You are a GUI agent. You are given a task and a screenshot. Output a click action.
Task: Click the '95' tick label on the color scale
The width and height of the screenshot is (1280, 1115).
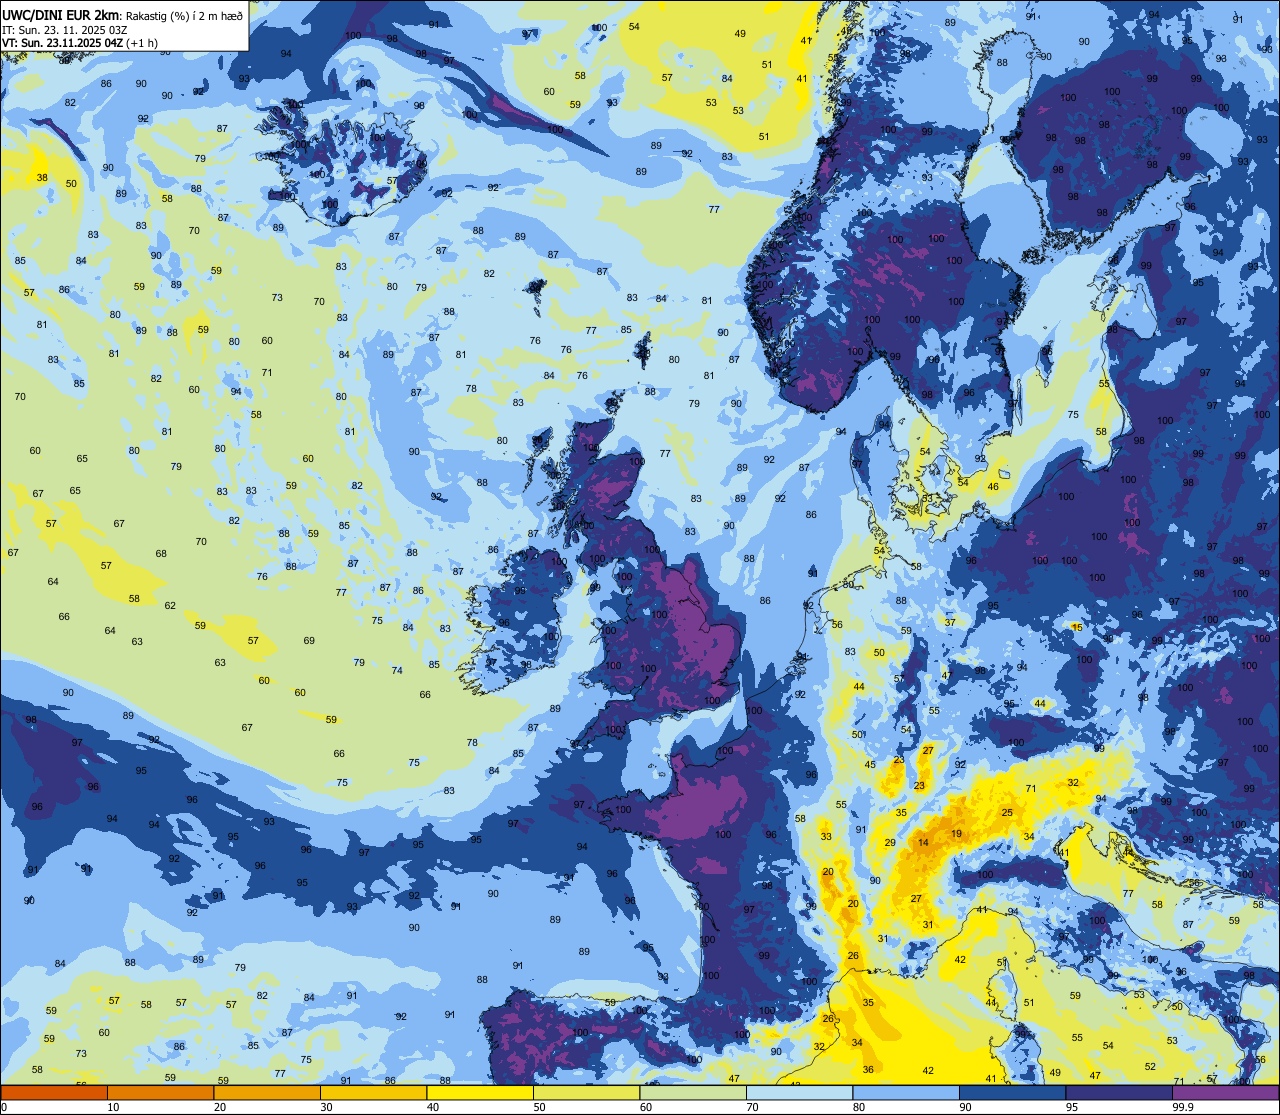(x=1071, y=1107)
